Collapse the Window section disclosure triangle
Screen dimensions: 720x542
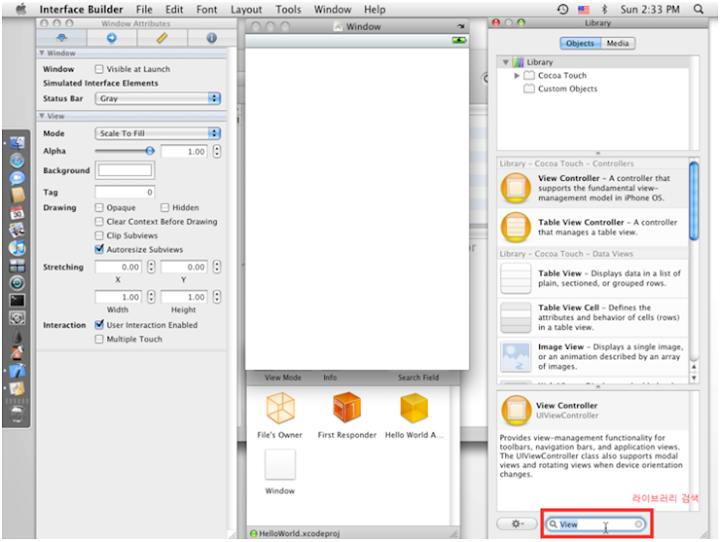(42, 53)
